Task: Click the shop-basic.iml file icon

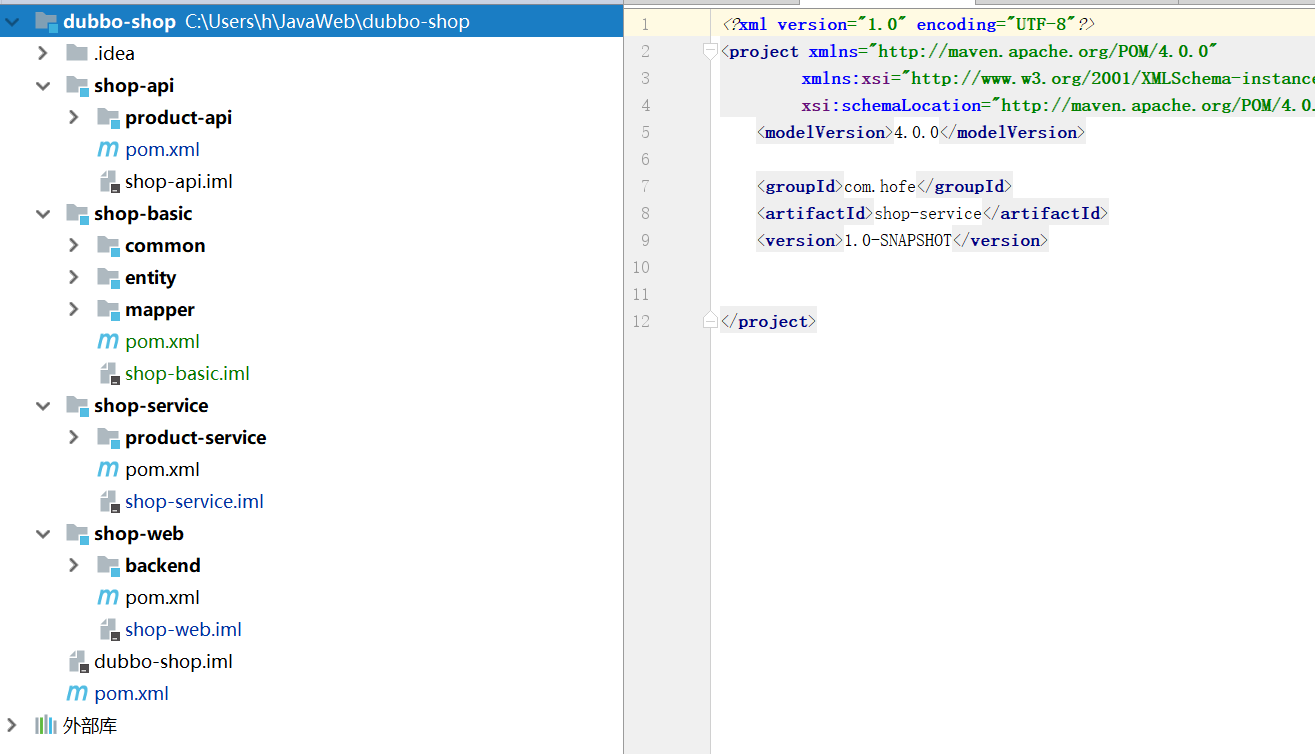Action: (x=109, y=374)
